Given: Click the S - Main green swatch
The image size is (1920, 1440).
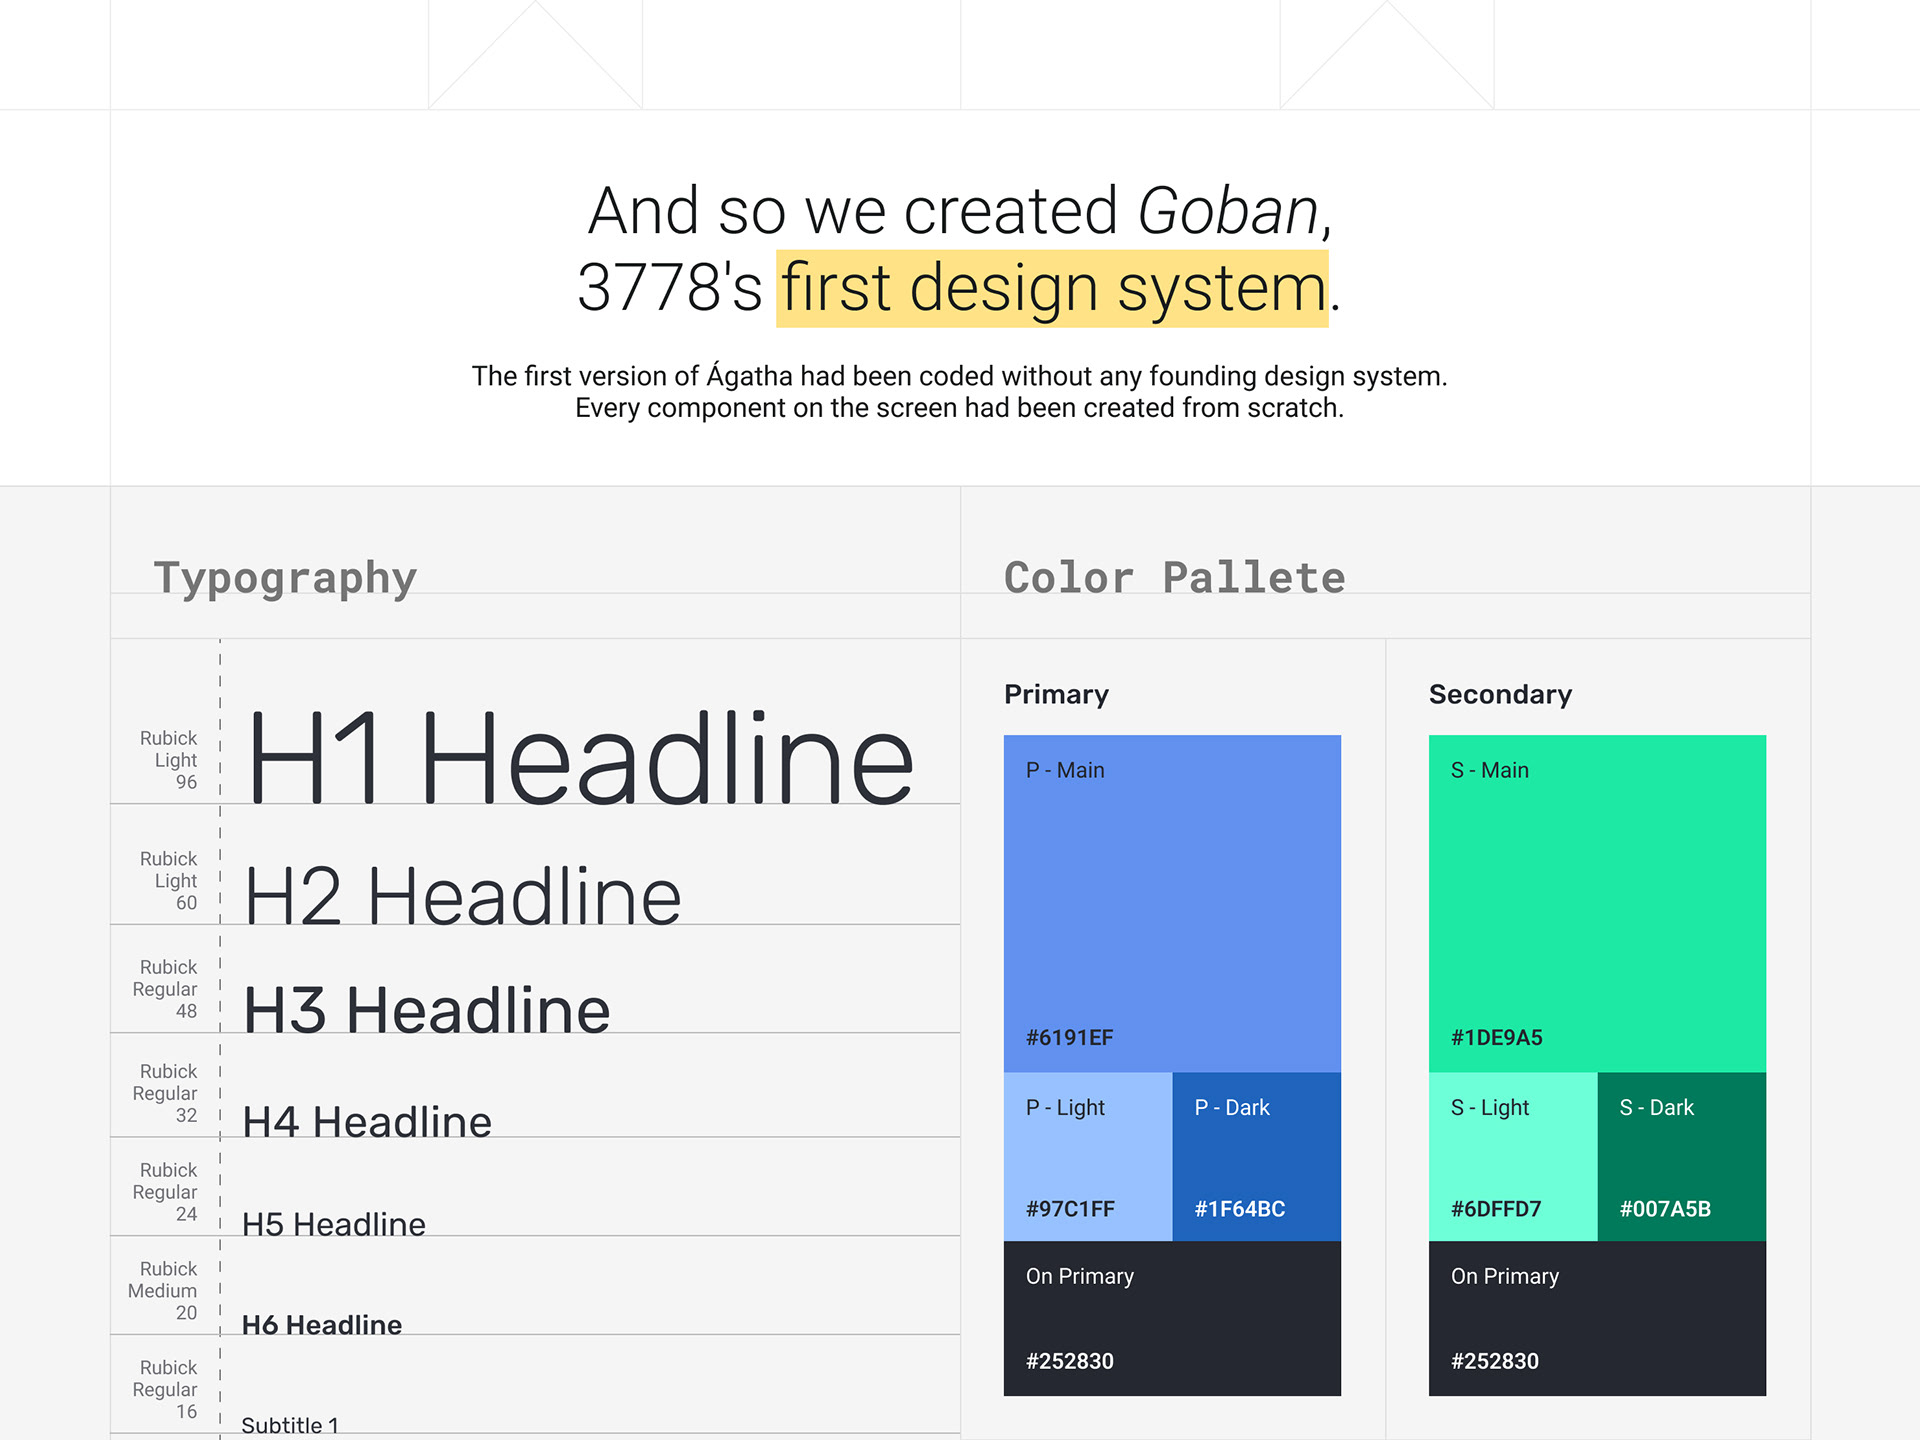Looking at the screenshot, I should click(1597, 903).
